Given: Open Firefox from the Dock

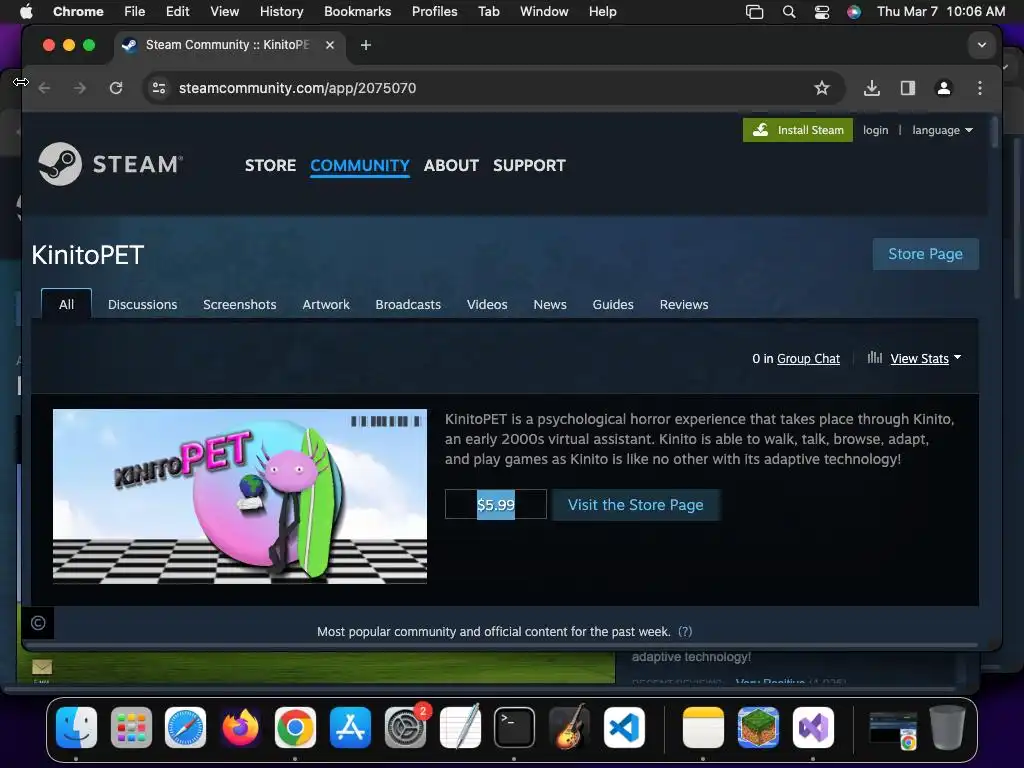Looking at the screenshot, I should (240, 727).
